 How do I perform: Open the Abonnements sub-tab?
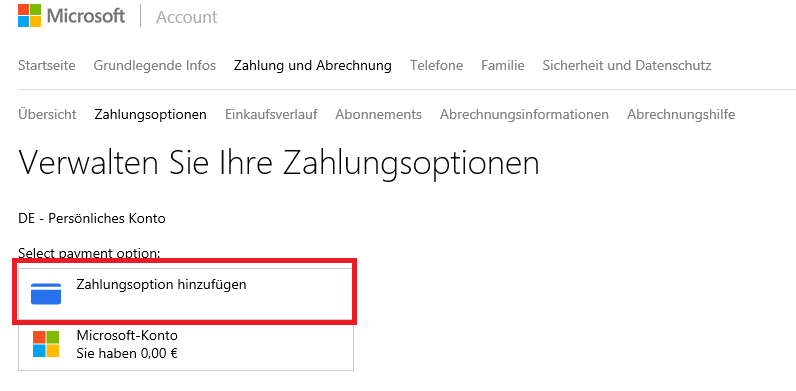[378, 114]
